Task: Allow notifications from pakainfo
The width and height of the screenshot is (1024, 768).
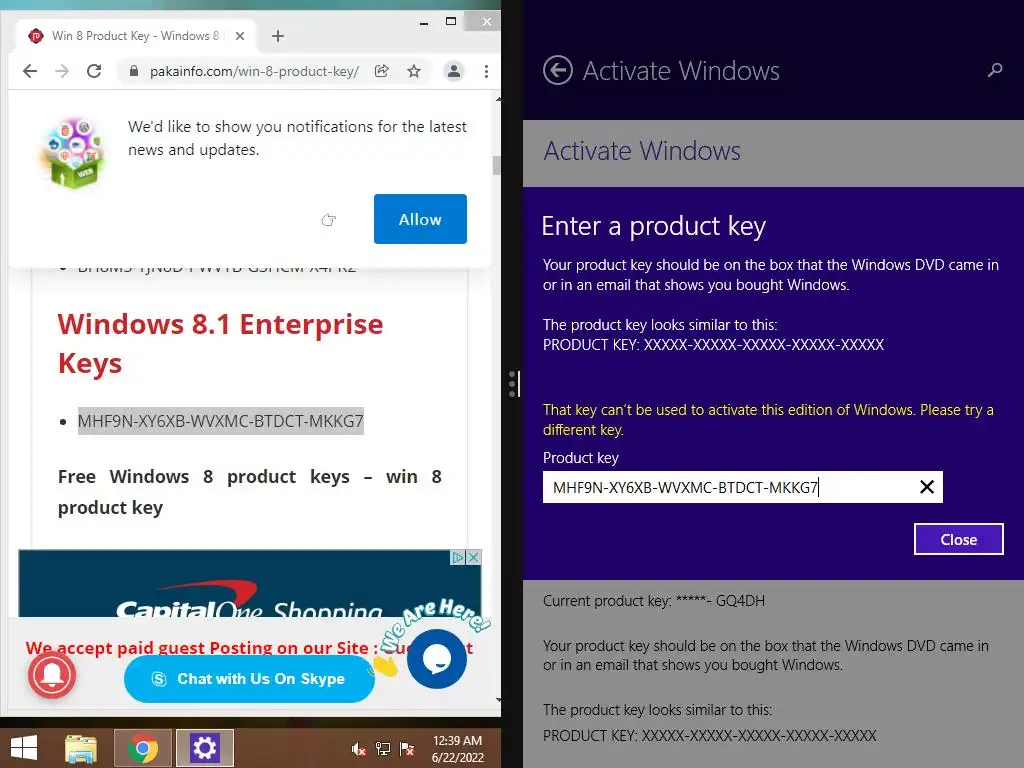Action: (x=420, y=219)
